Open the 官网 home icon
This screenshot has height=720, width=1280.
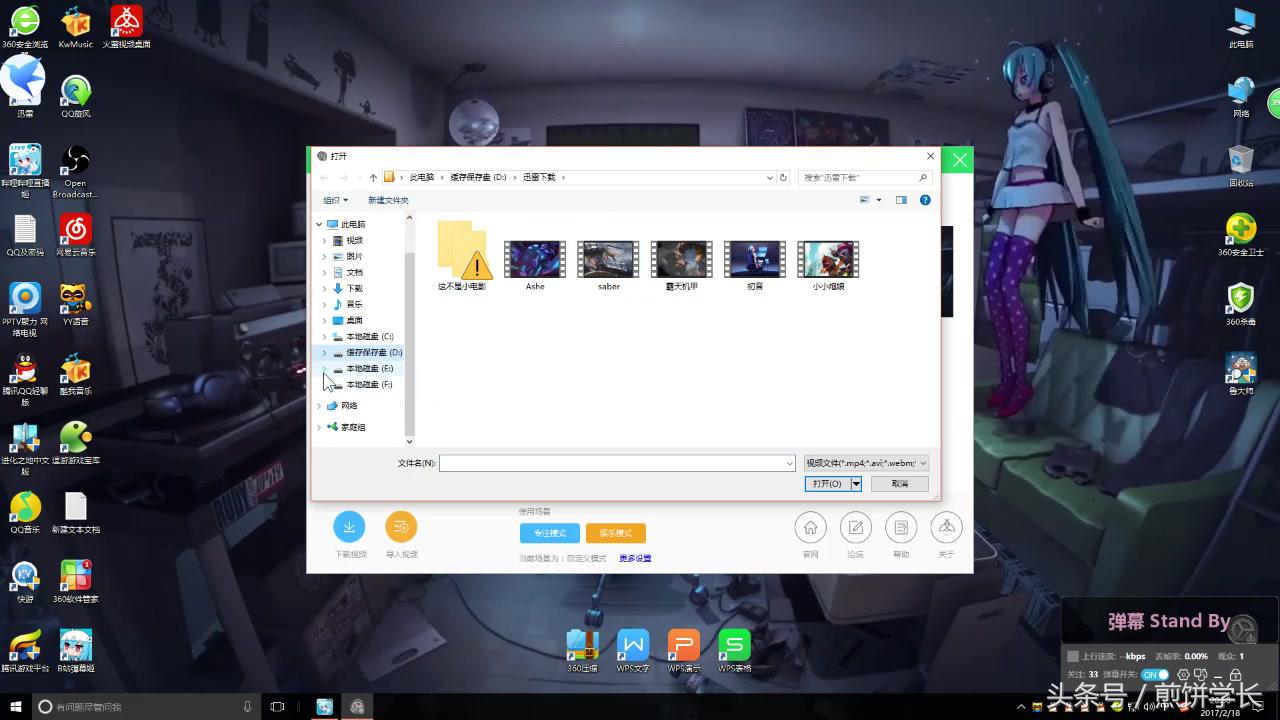(810, 527)
